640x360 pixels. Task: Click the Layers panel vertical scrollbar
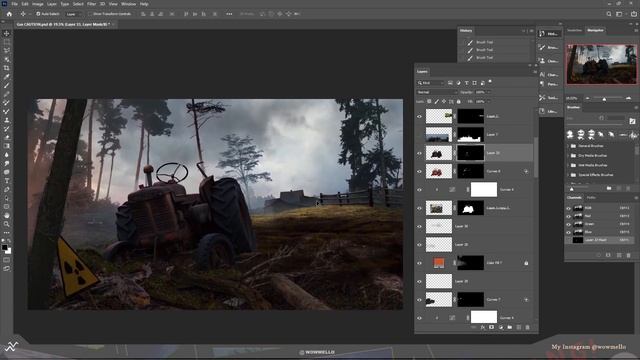536,157
